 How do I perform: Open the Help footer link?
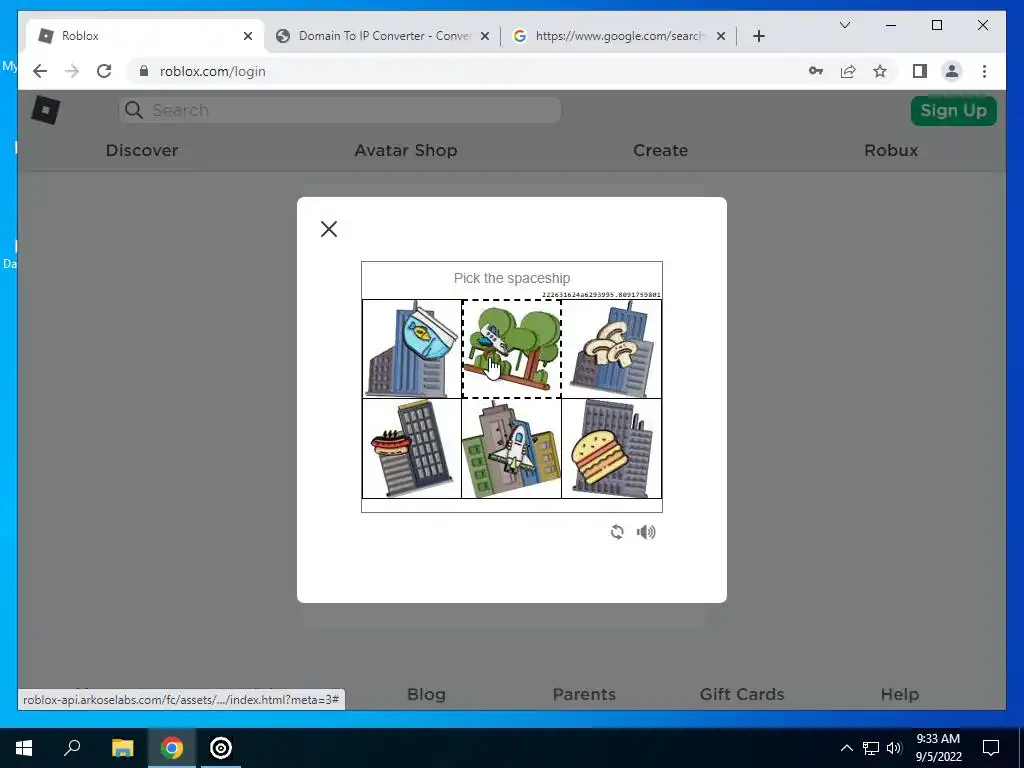[899, 694]
